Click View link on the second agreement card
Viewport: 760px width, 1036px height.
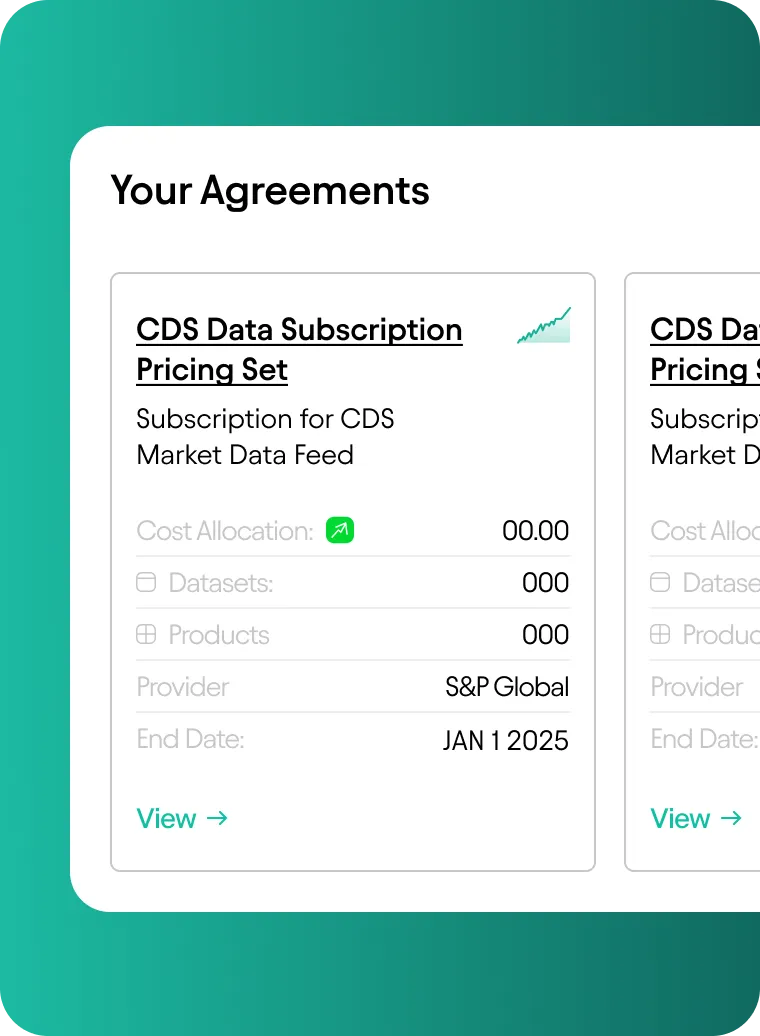pos(680,818)
